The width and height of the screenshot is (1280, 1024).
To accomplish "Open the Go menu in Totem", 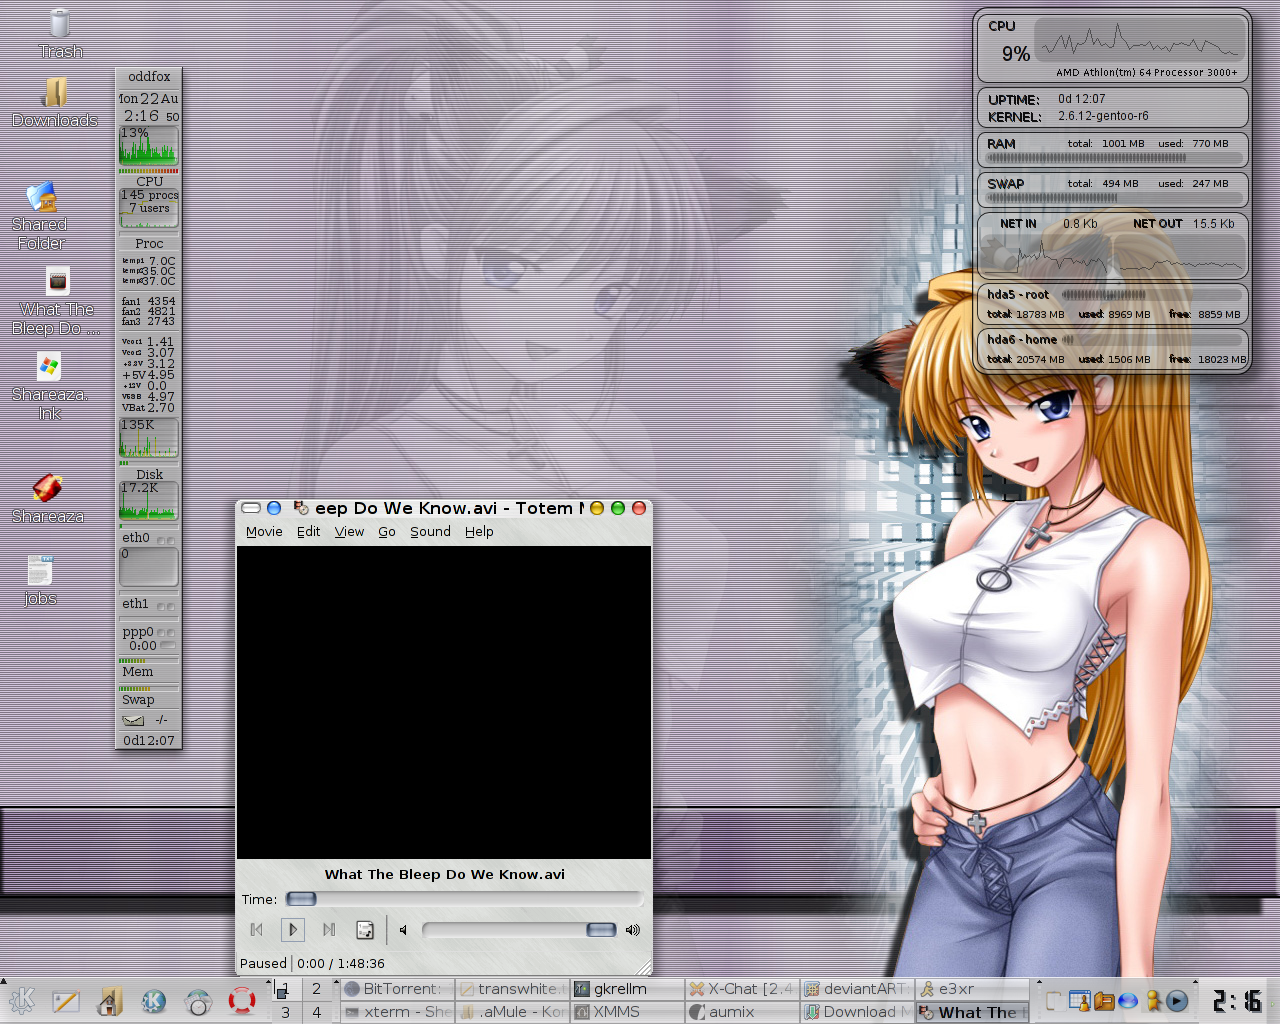I will [x=387, y=532].
